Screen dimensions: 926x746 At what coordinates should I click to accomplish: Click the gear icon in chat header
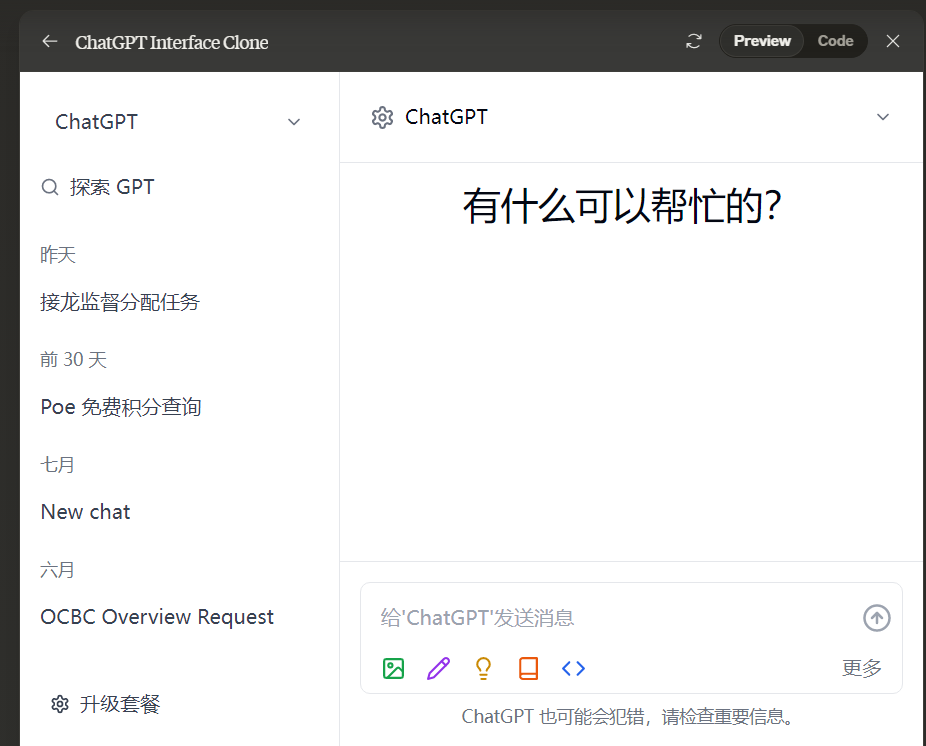pyautogui.click(x=382, y=118)
